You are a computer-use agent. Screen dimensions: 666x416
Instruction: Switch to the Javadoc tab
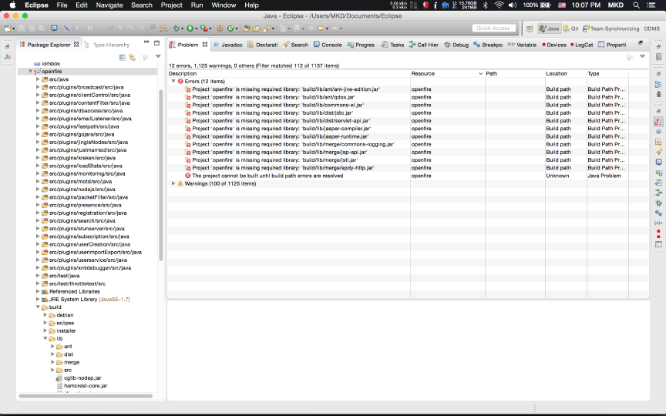[x=228, y=45]
